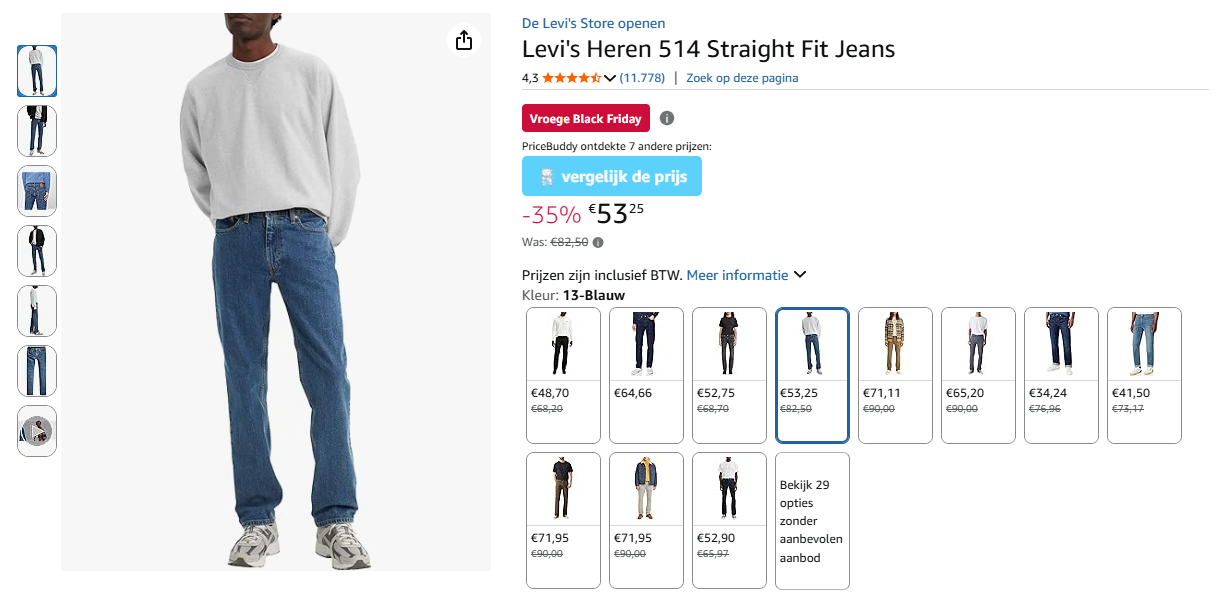Open the image share options
Viewport: 1216px width, 595px height.
[463, 41]
